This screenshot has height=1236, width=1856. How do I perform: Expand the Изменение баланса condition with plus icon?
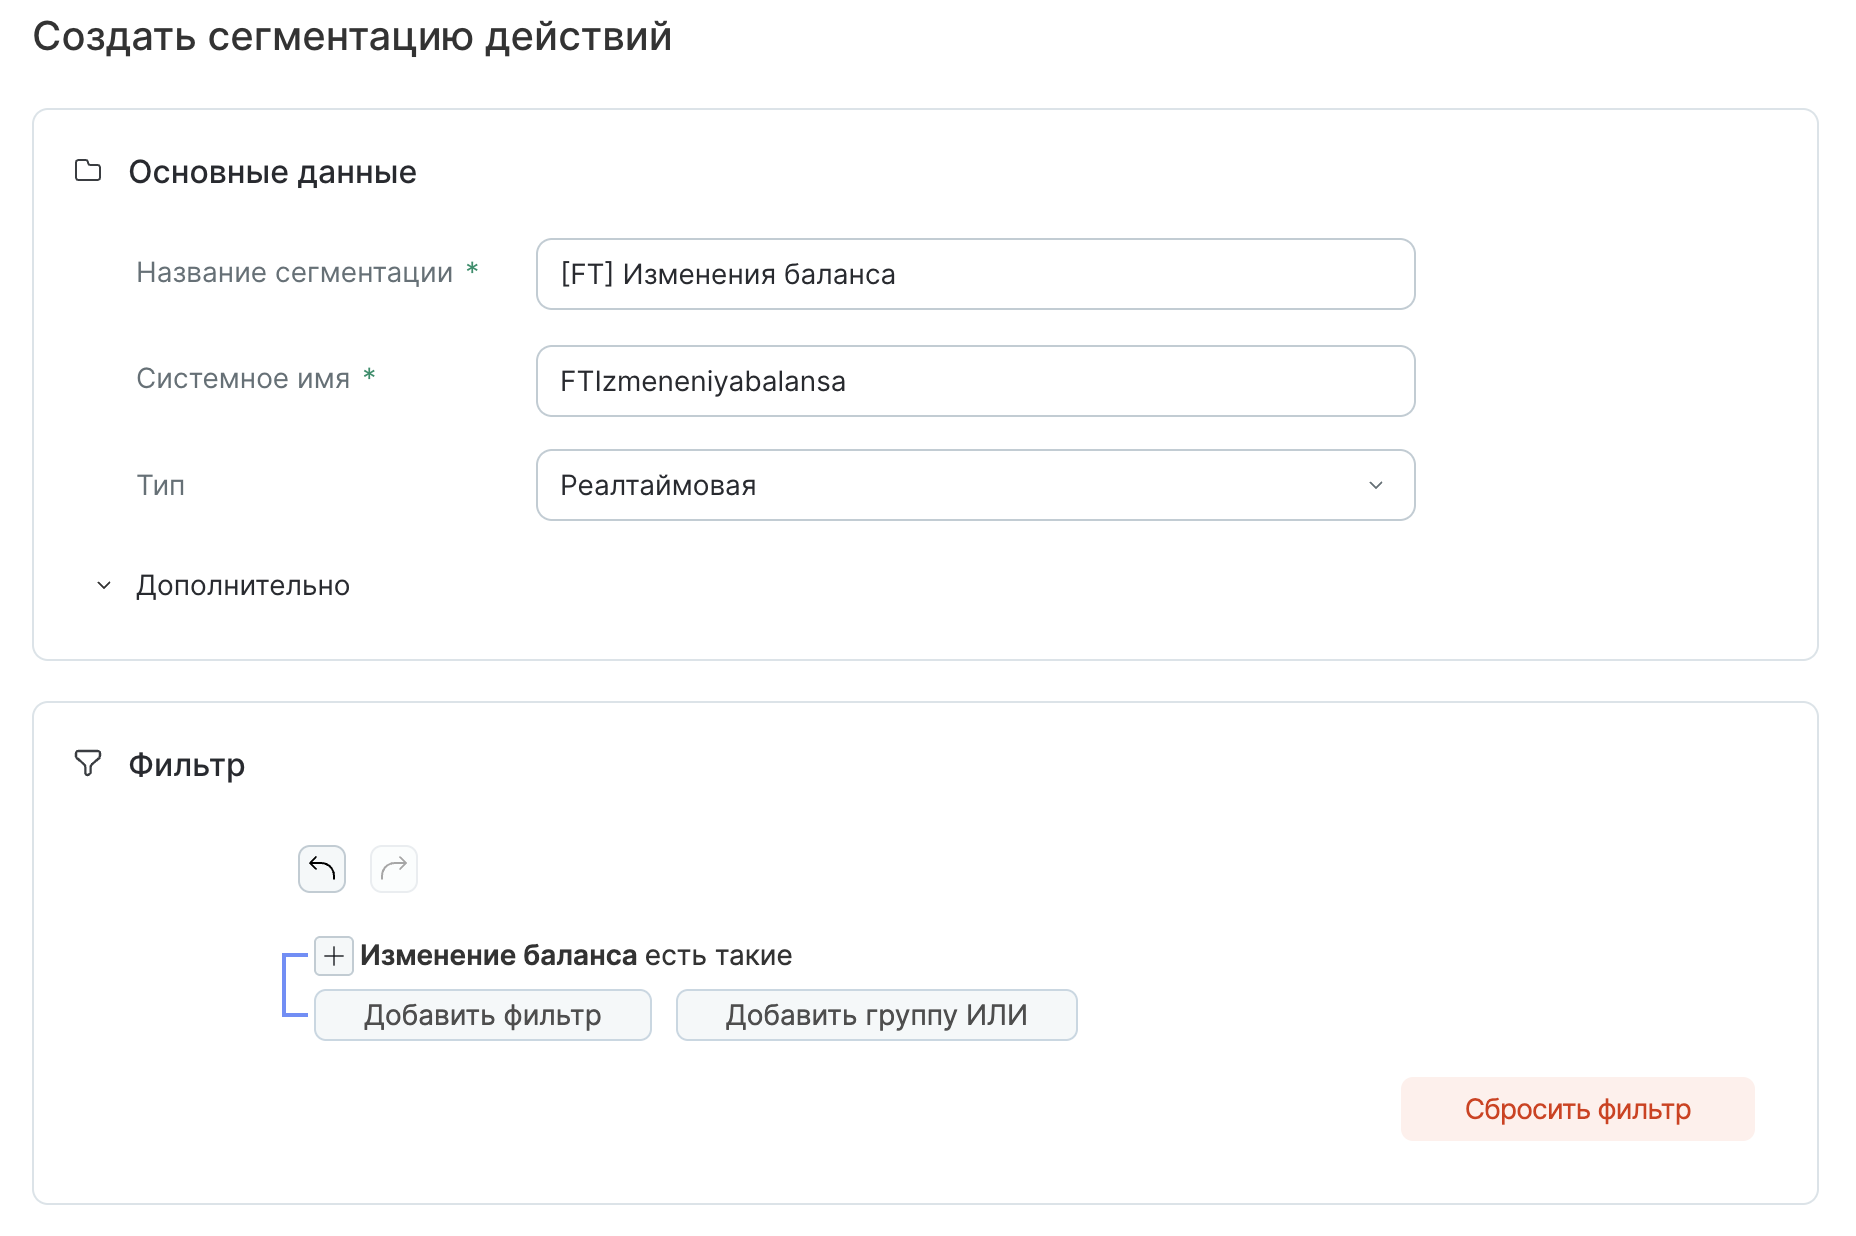[334, 956]
